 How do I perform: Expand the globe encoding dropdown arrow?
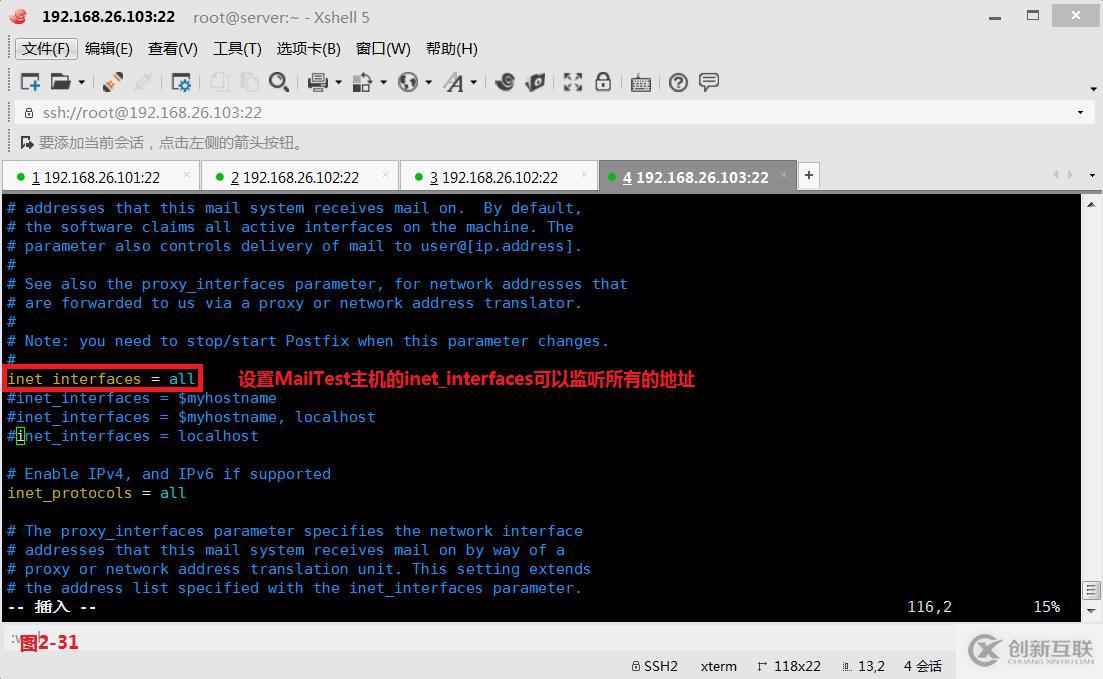tap(428, 83)
